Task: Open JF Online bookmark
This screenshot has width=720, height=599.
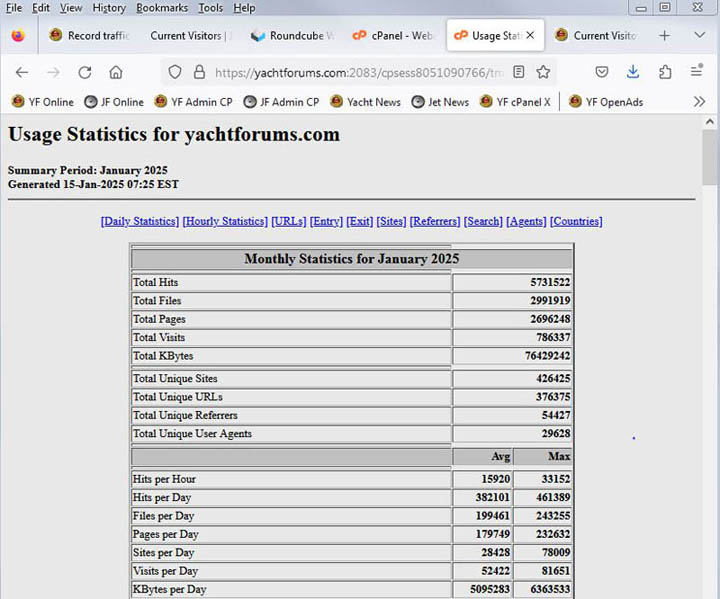Action: pyautogui.click(x=114, y=102)
